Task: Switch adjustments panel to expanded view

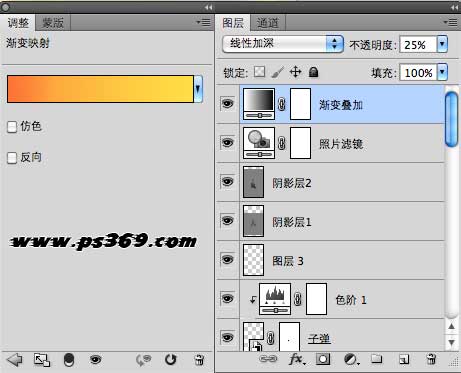Action: (42, 360)
